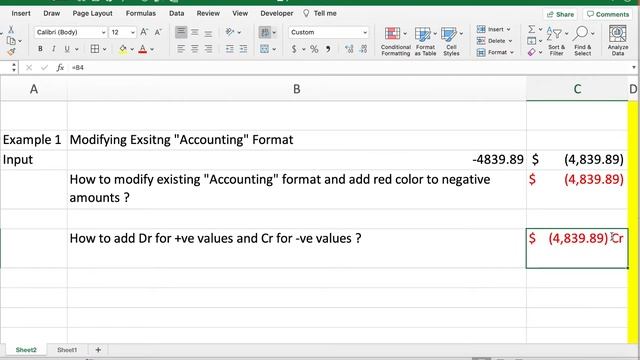Toggle Bold formatting

click(40, 49)
